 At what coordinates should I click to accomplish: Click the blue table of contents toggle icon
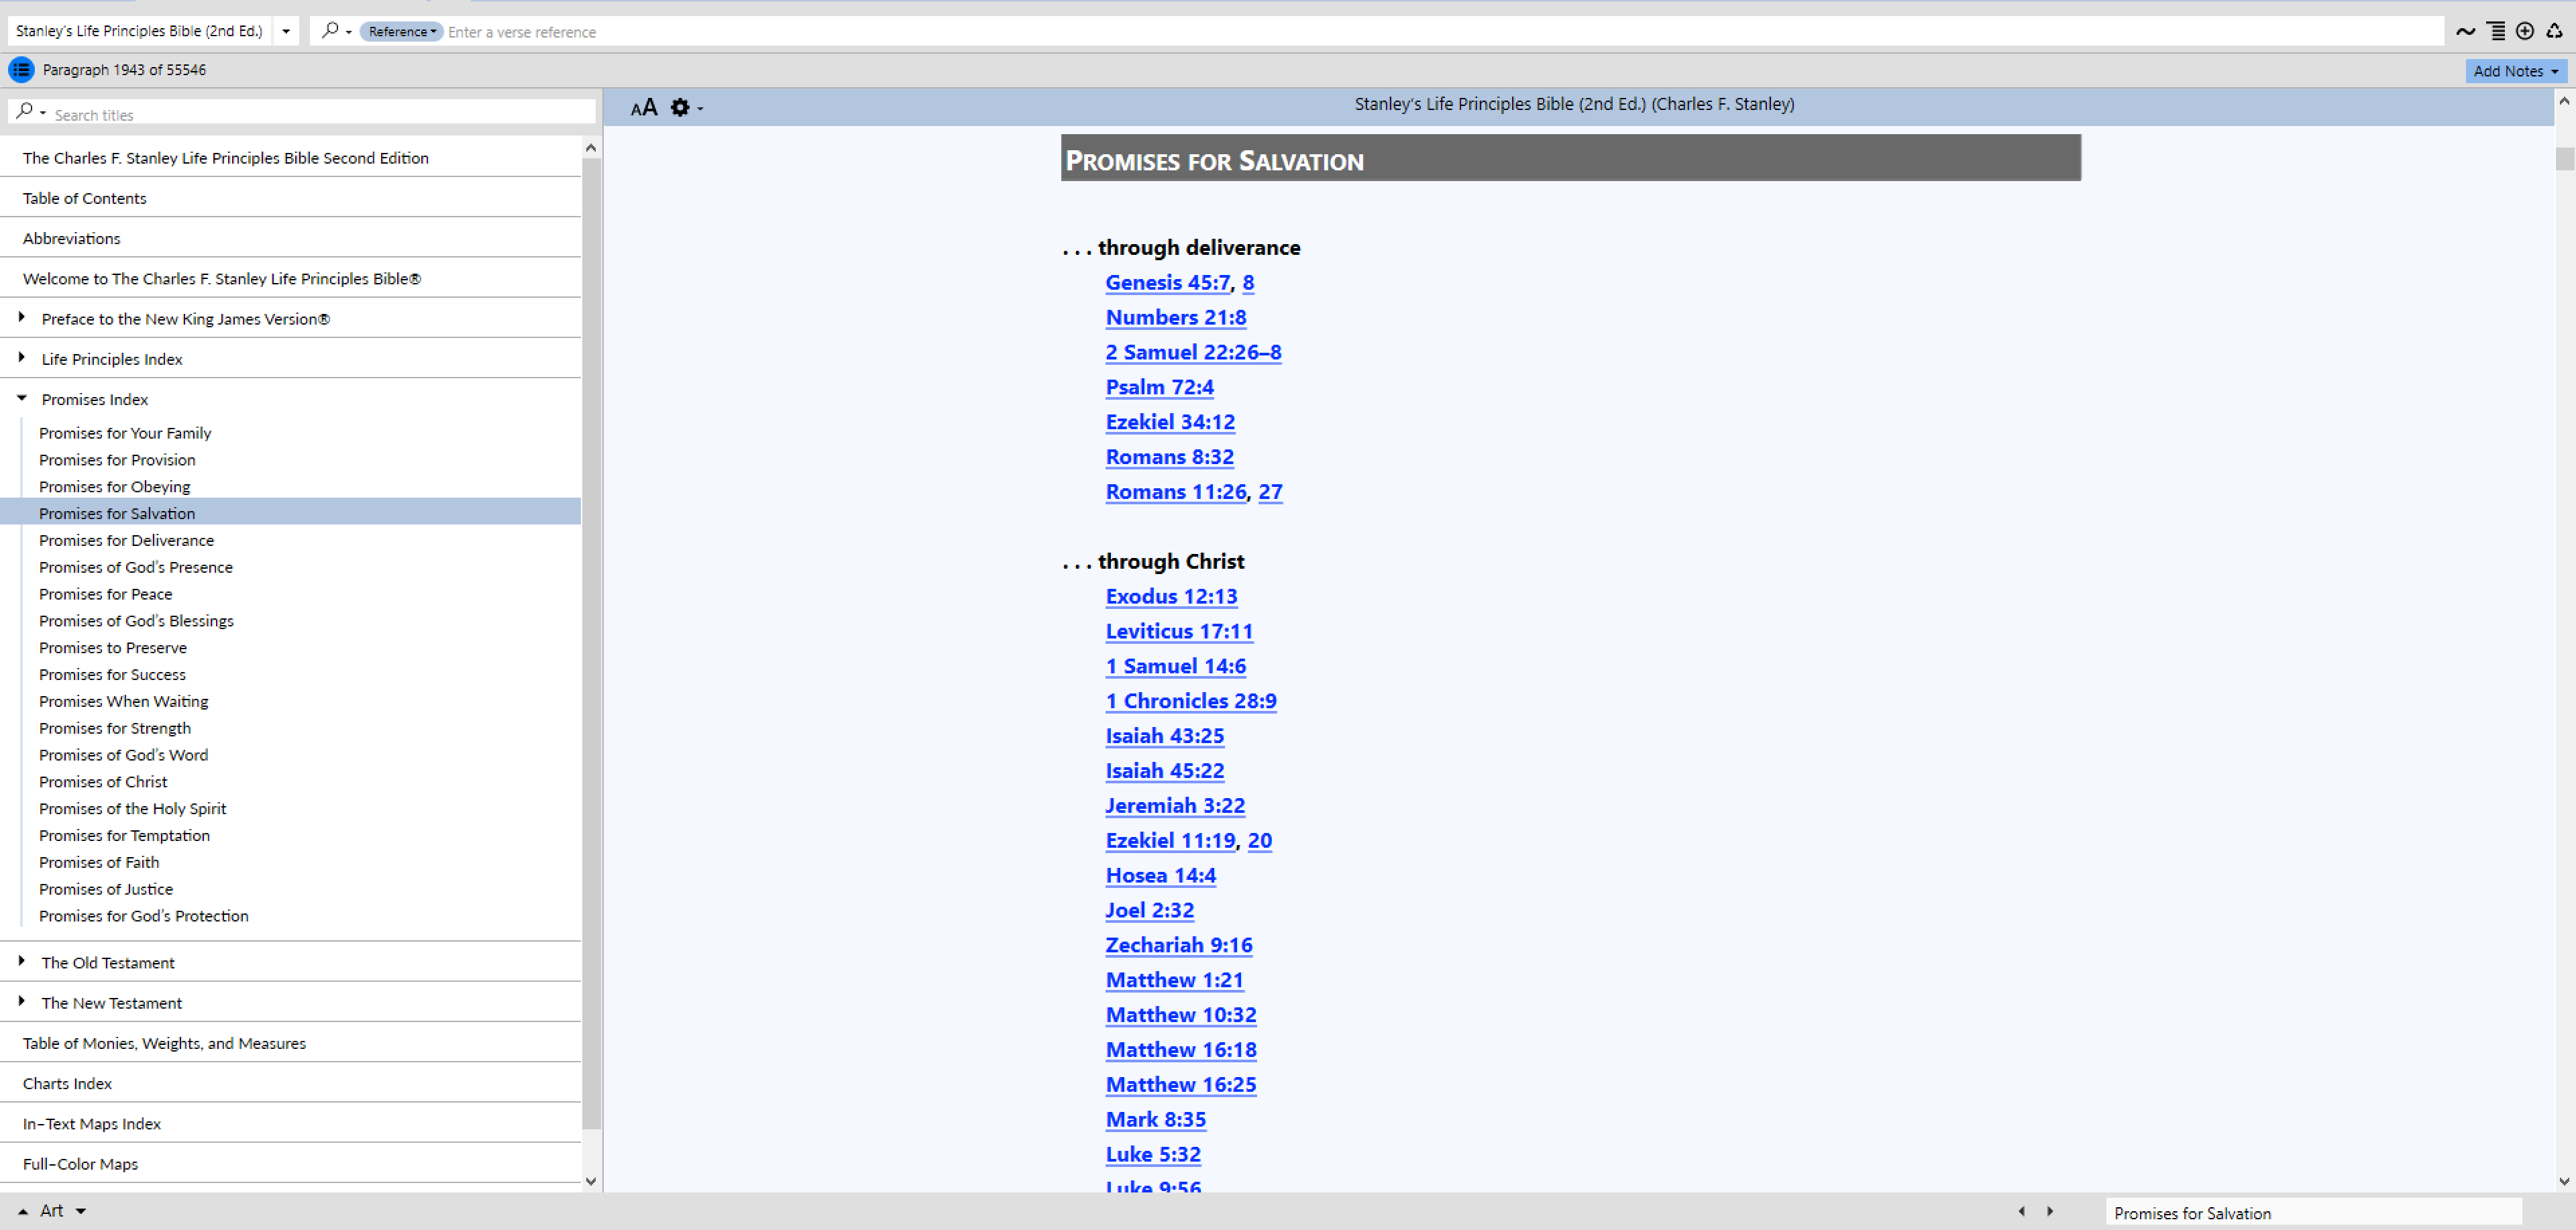point(21,70)
